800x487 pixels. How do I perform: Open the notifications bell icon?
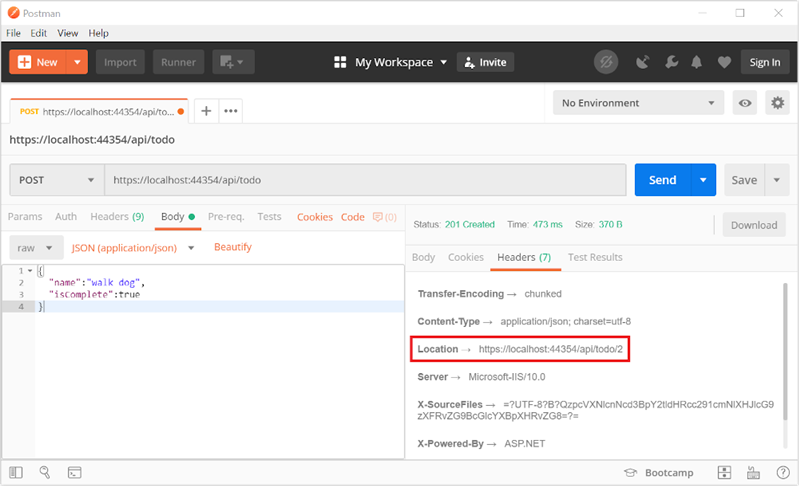click(x=696, y=62)
